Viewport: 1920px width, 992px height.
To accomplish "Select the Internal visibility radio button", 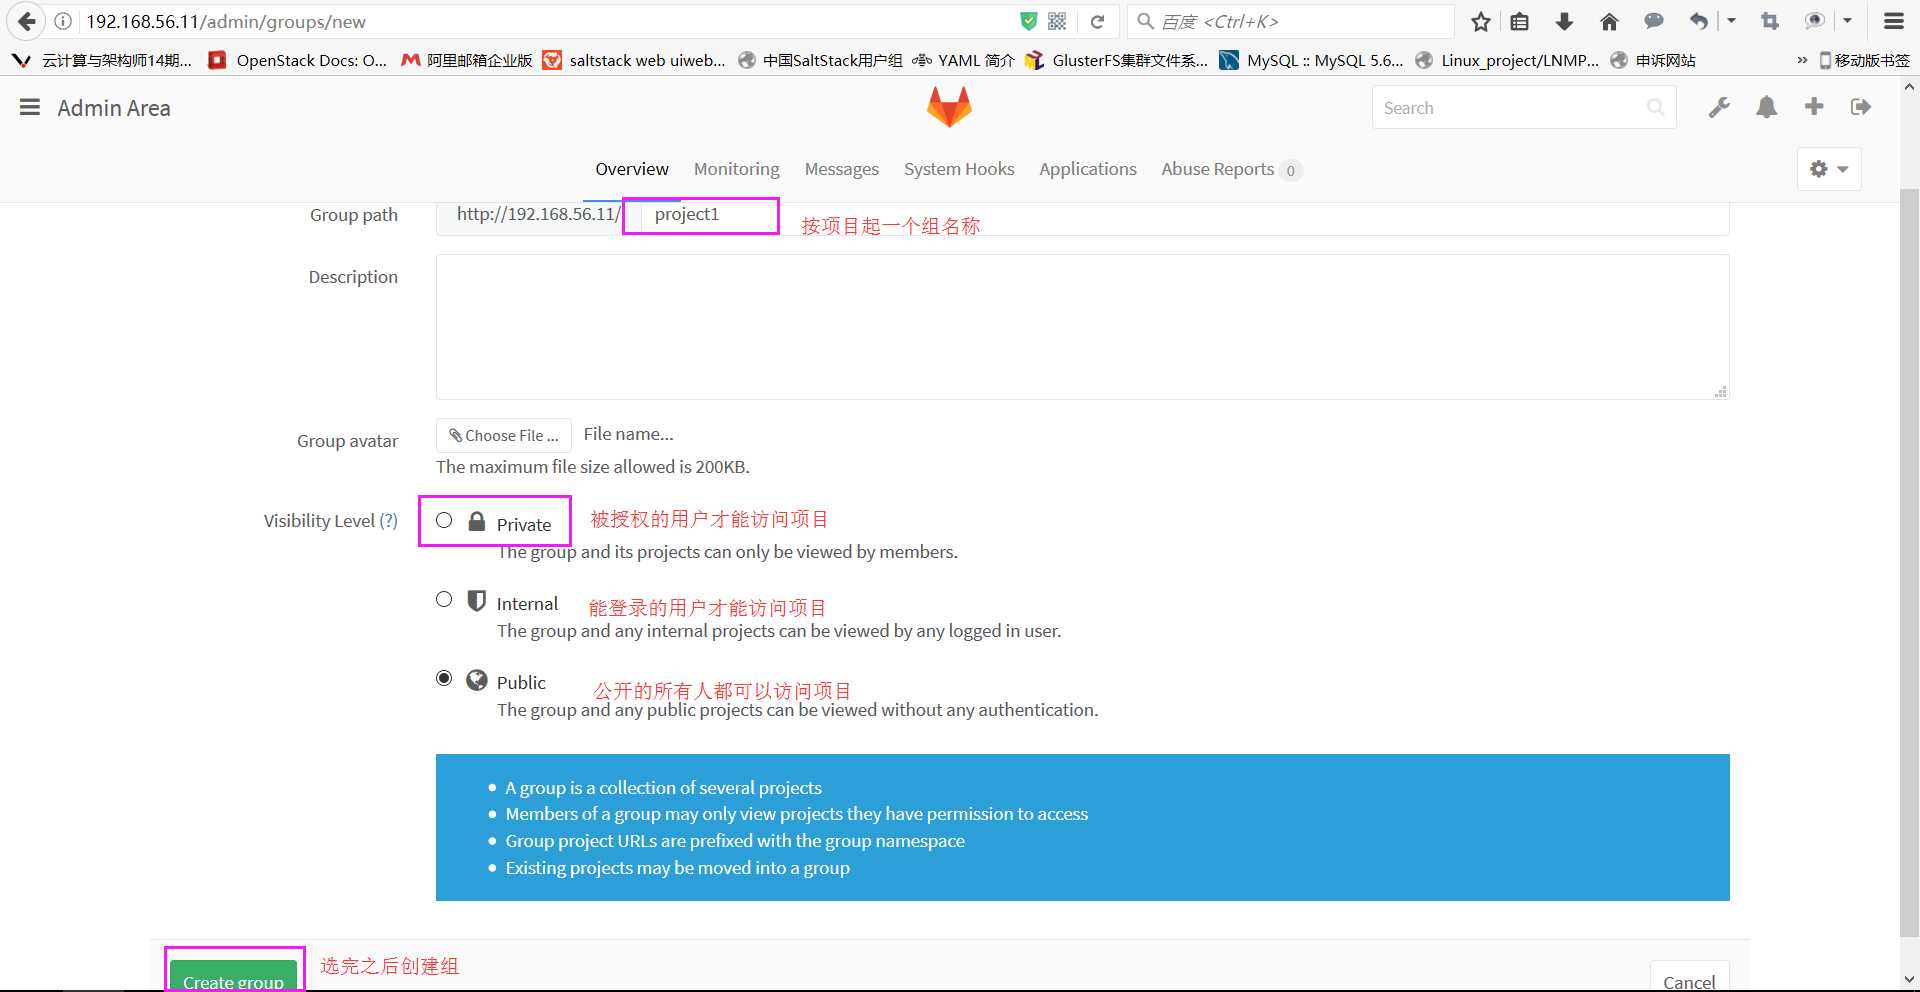I will [444, 599].
